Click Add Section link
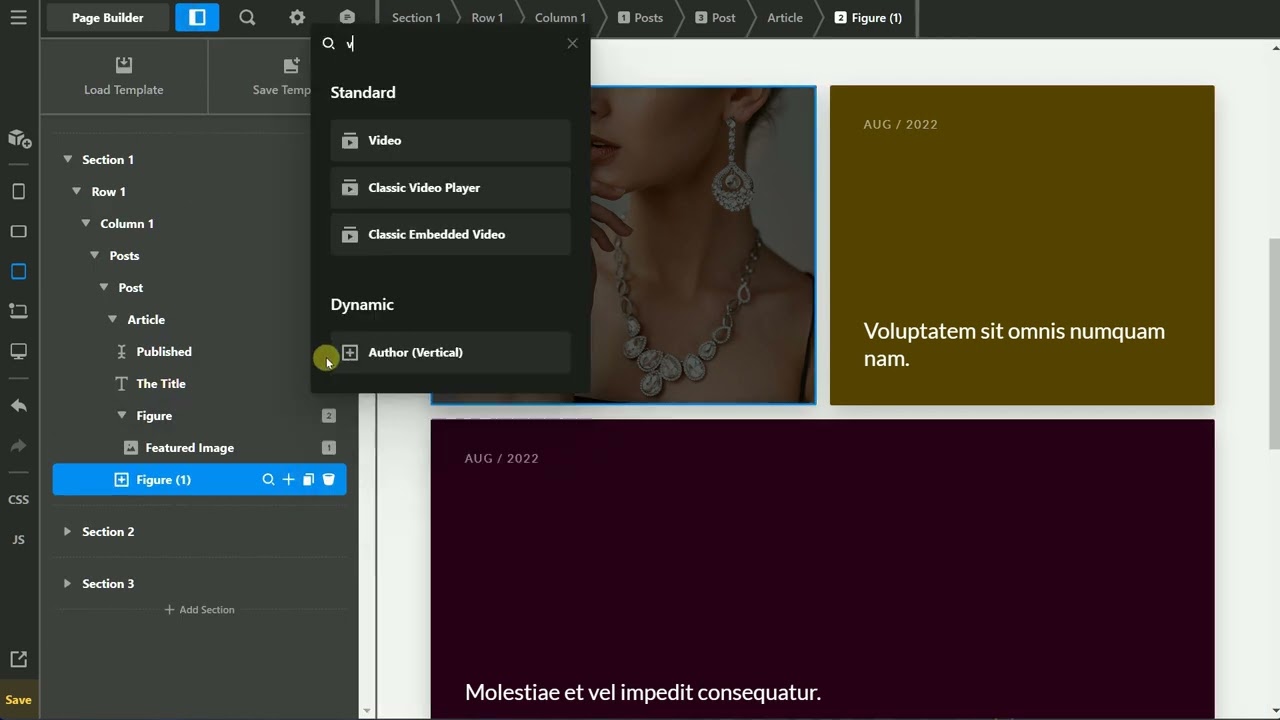Image resolution: width=1280 pixels, height=720 pixels. pos(199,609)
